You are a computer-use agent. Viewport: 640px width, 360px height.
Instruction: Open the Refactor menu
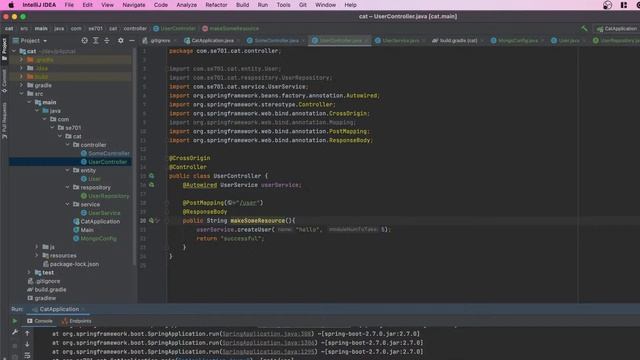coord(216,5)
